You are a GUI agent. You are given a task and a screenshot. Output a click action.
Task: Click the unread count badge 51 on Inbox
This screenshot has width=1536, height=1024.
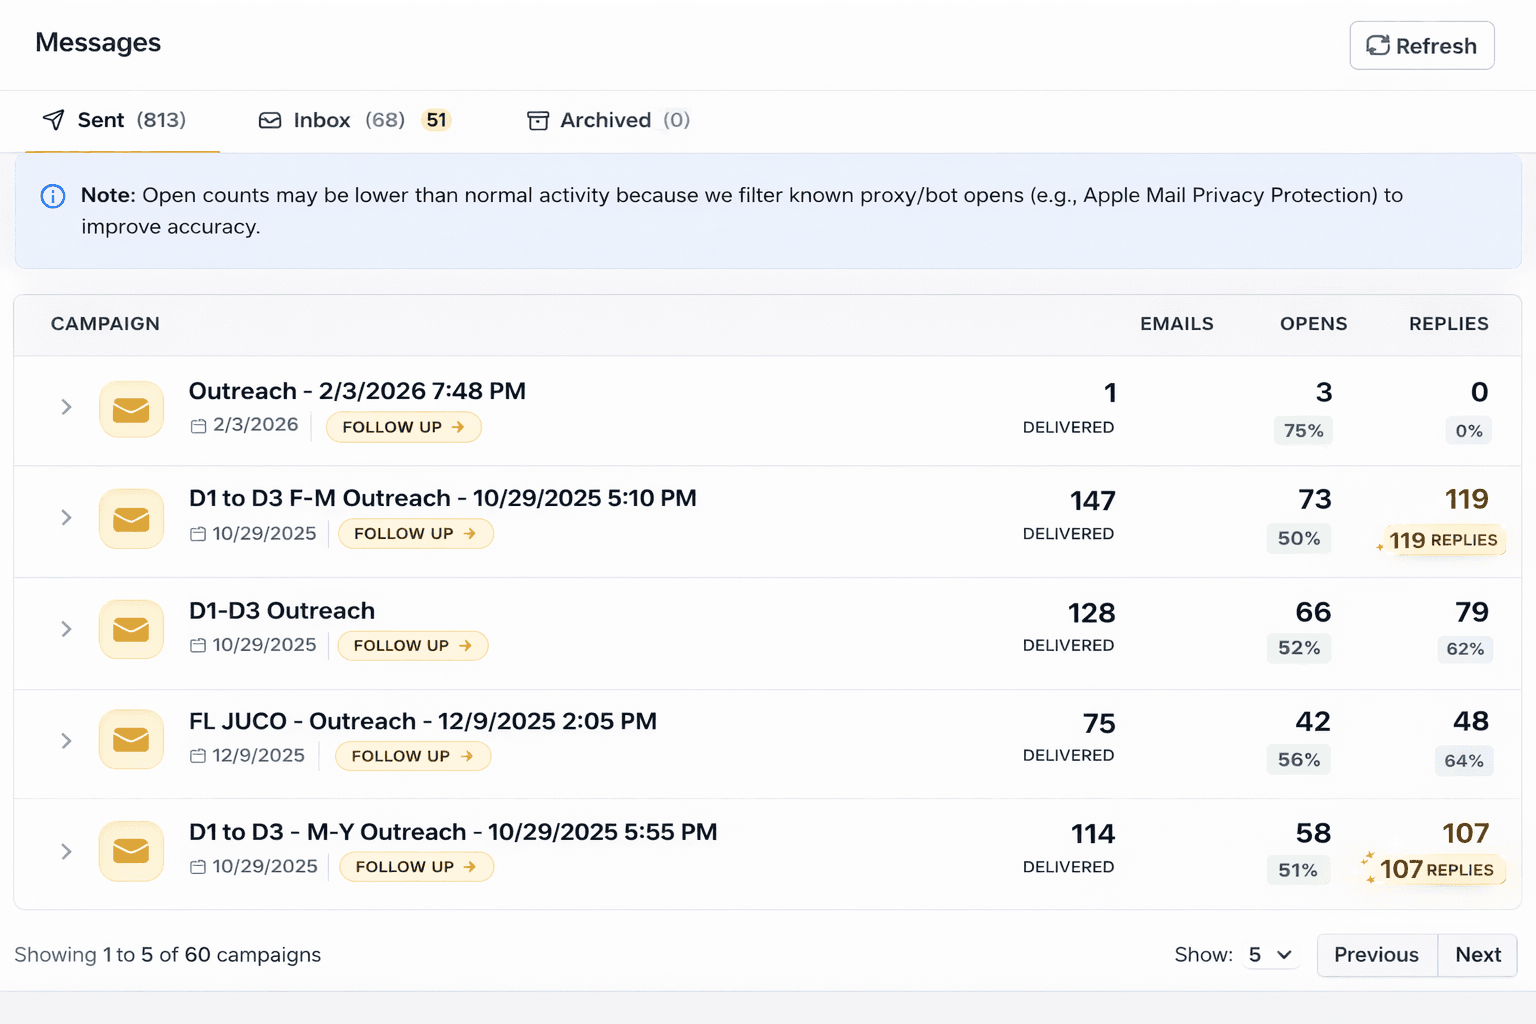point(436,120)
